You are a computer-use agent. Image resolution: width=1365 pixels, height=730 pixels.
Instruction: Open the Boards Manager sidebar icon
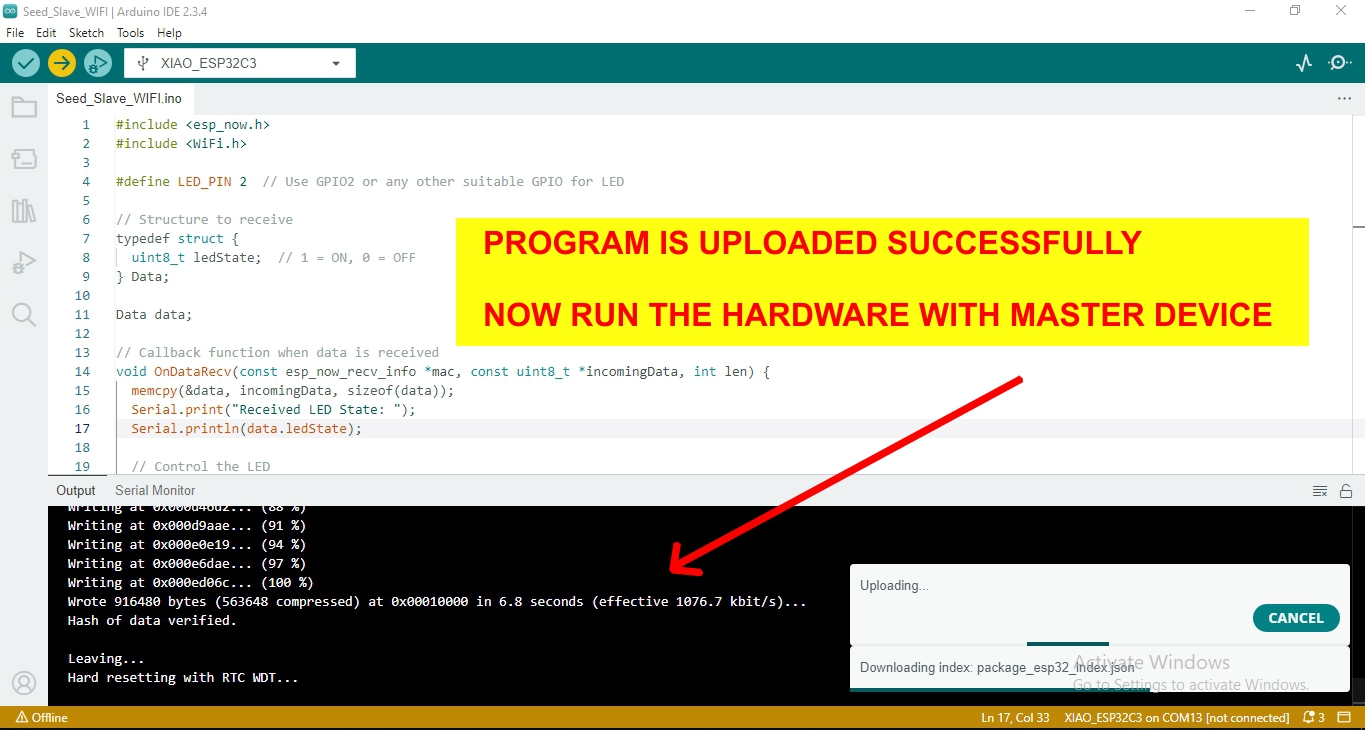tap(24, 159)
